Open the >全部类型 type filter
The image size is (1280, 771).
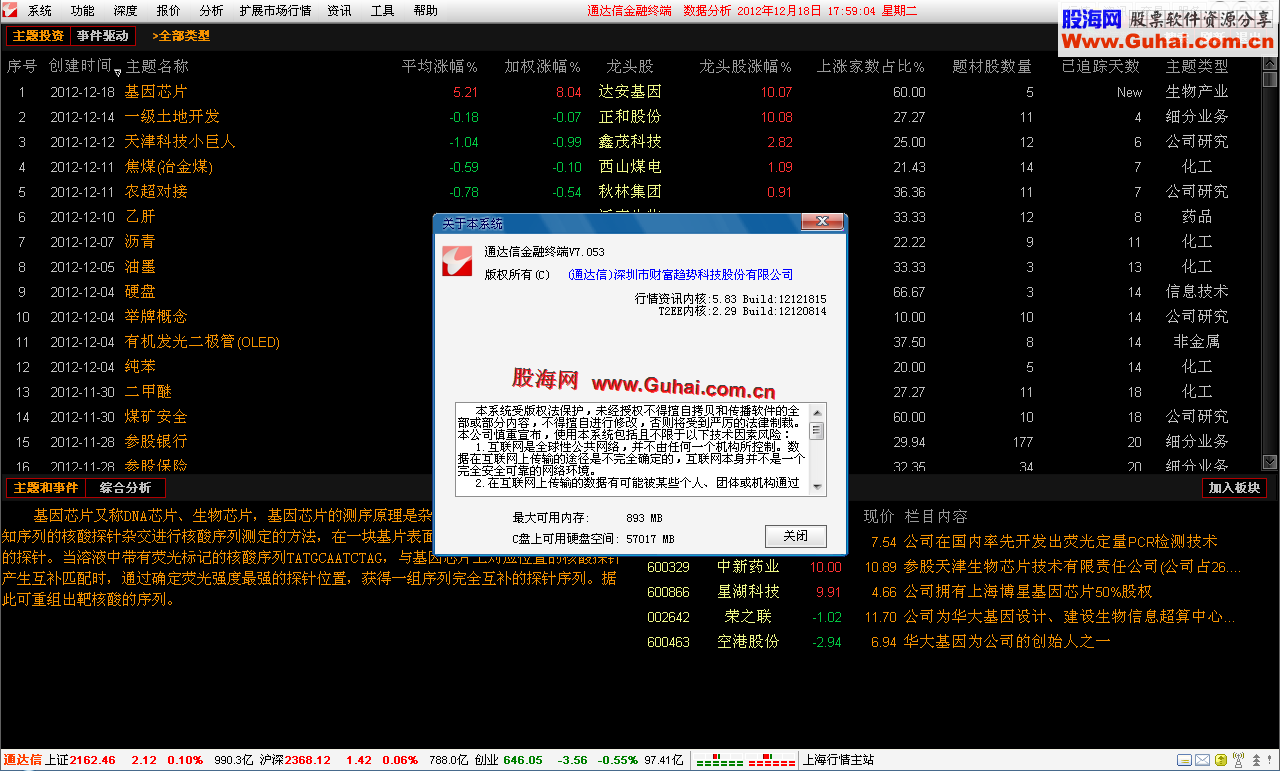(x=181, y=36)
